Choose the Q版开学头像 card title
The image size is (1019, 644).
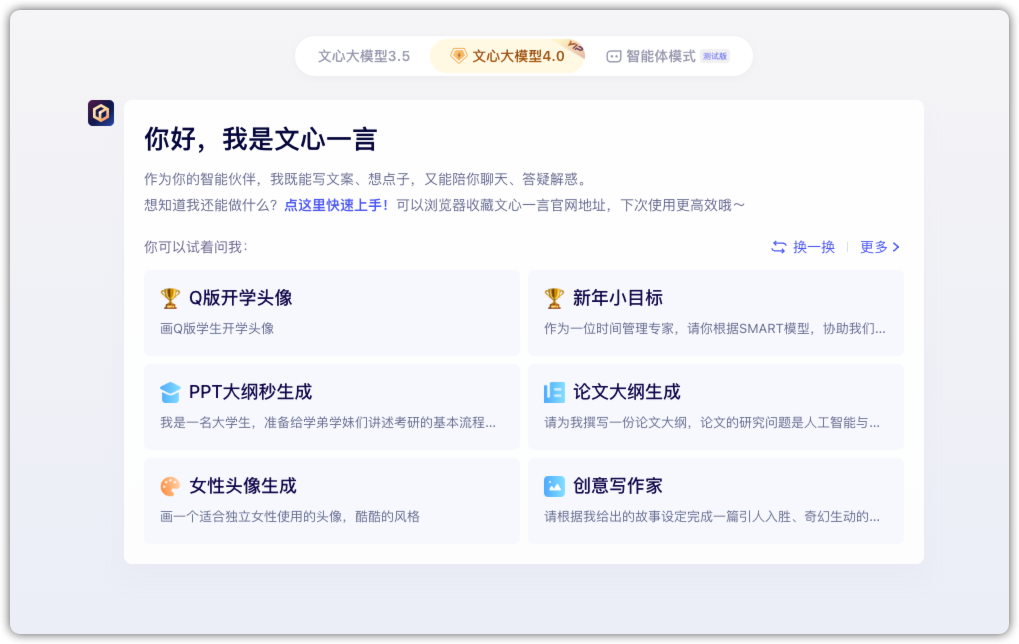[x=240, y=298]
